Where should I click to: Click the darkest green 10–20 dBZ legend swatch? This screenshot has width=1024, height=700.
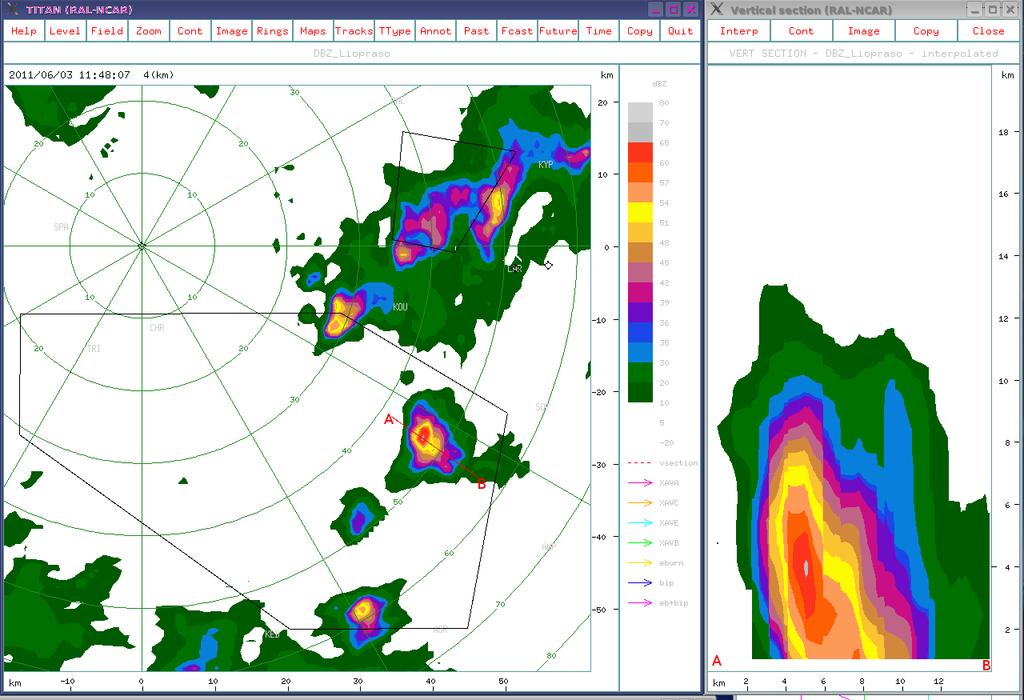(640, 392)
